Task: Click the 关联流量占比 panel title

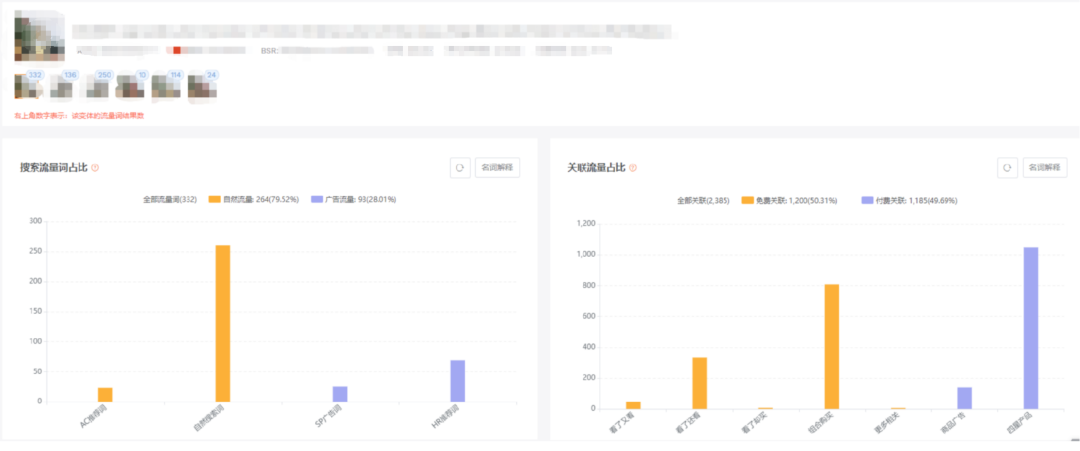Action: (596, 167)
